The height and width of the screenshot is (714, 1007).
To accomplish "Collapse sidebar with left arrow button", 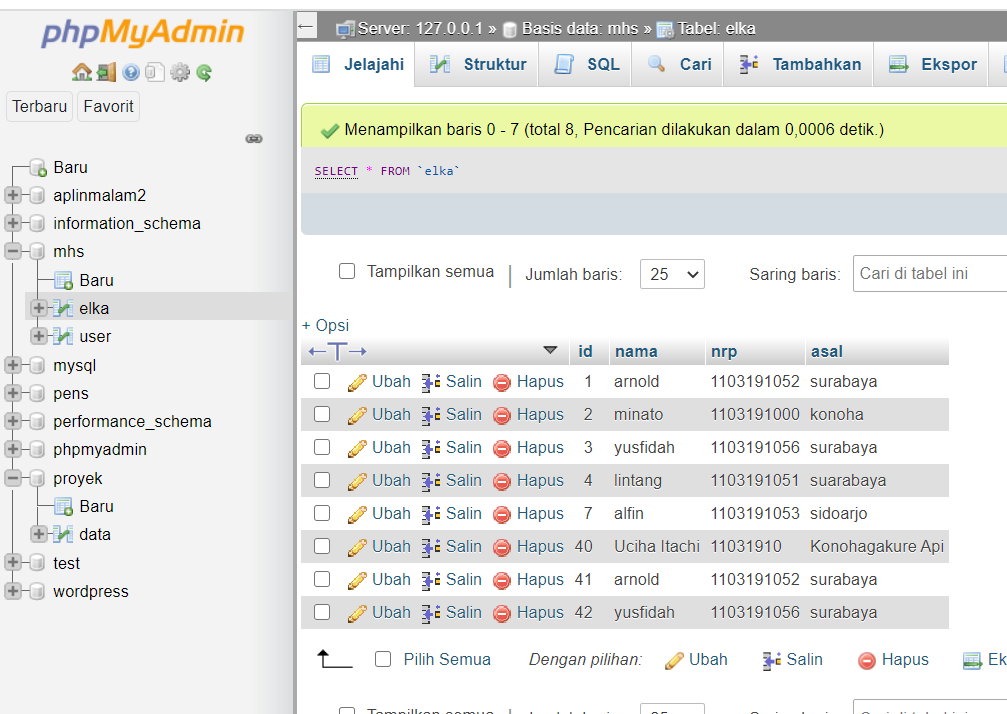I will pos(306,26).
